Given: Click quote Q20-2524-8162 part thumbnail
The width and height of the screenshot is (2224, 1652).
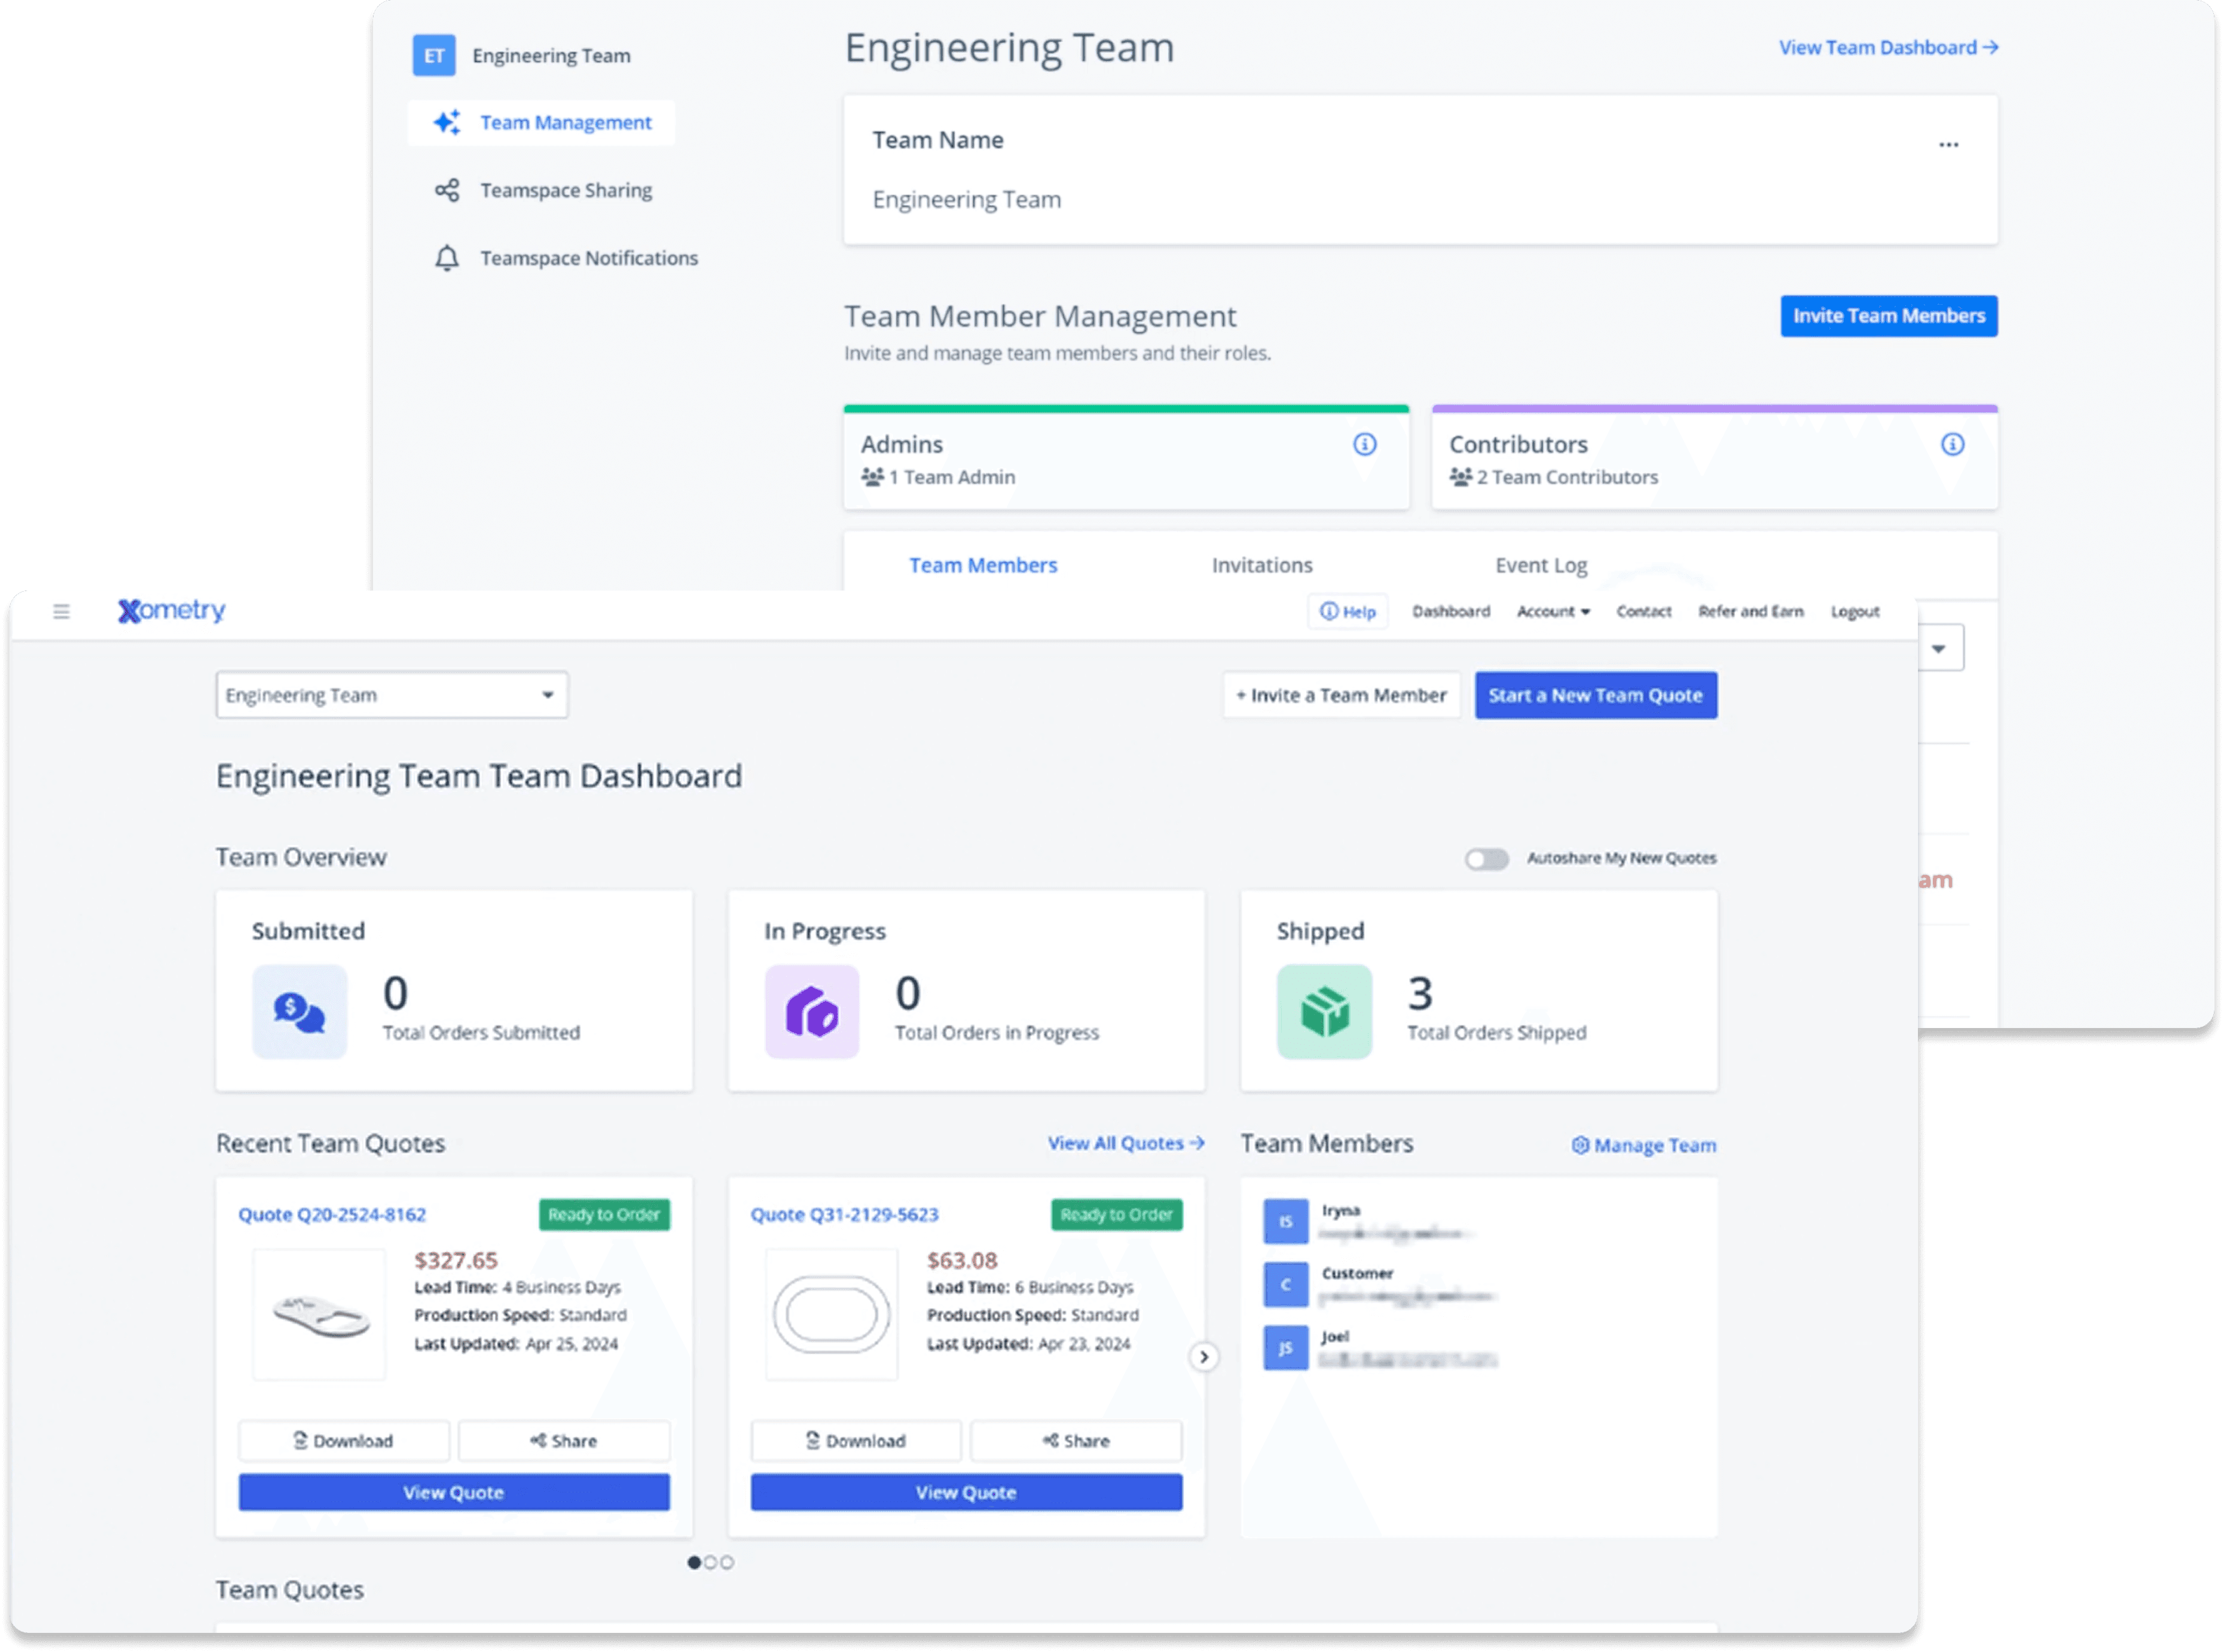Looking at the screenshot, I should tap(319, 1314).
